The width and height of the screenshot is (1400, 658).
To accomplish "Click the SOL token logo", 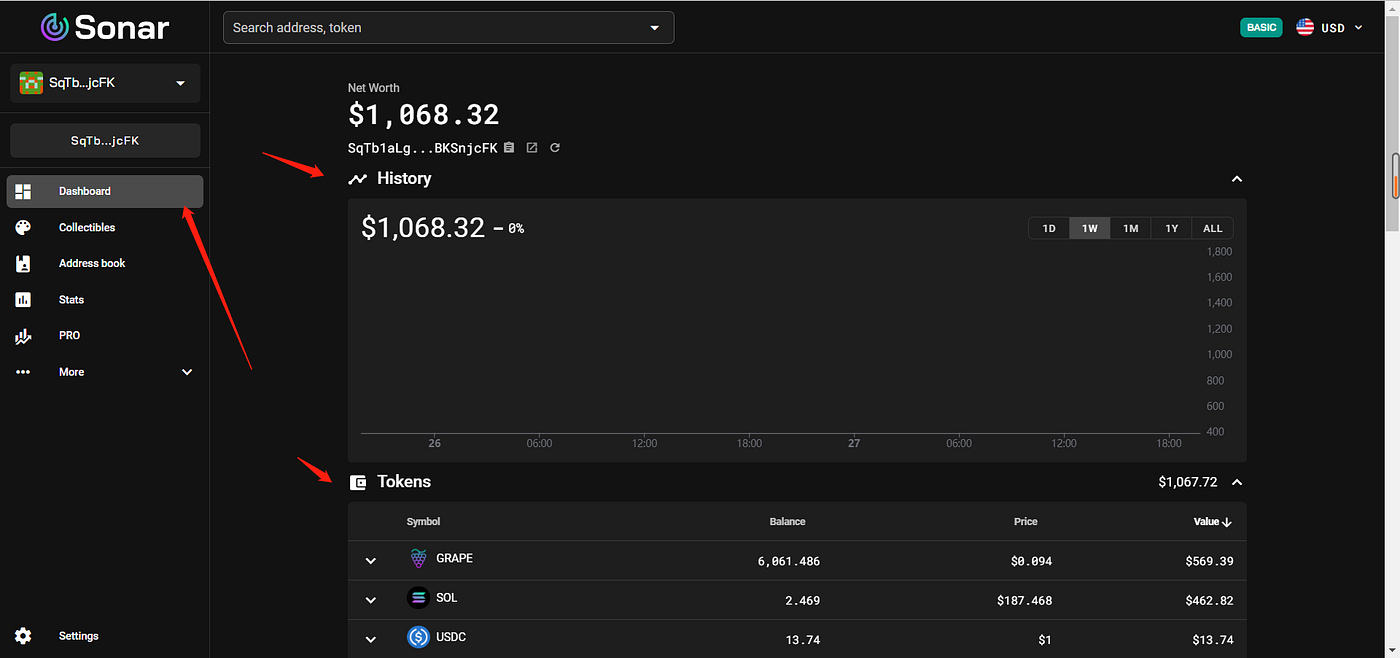I will 419,598.
